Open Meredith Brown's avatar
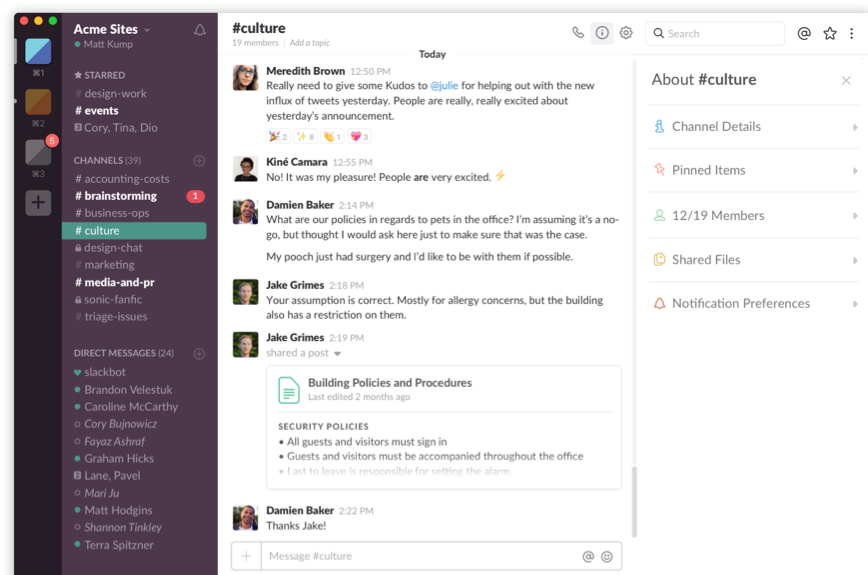868x575 pixels. [245, 77]
